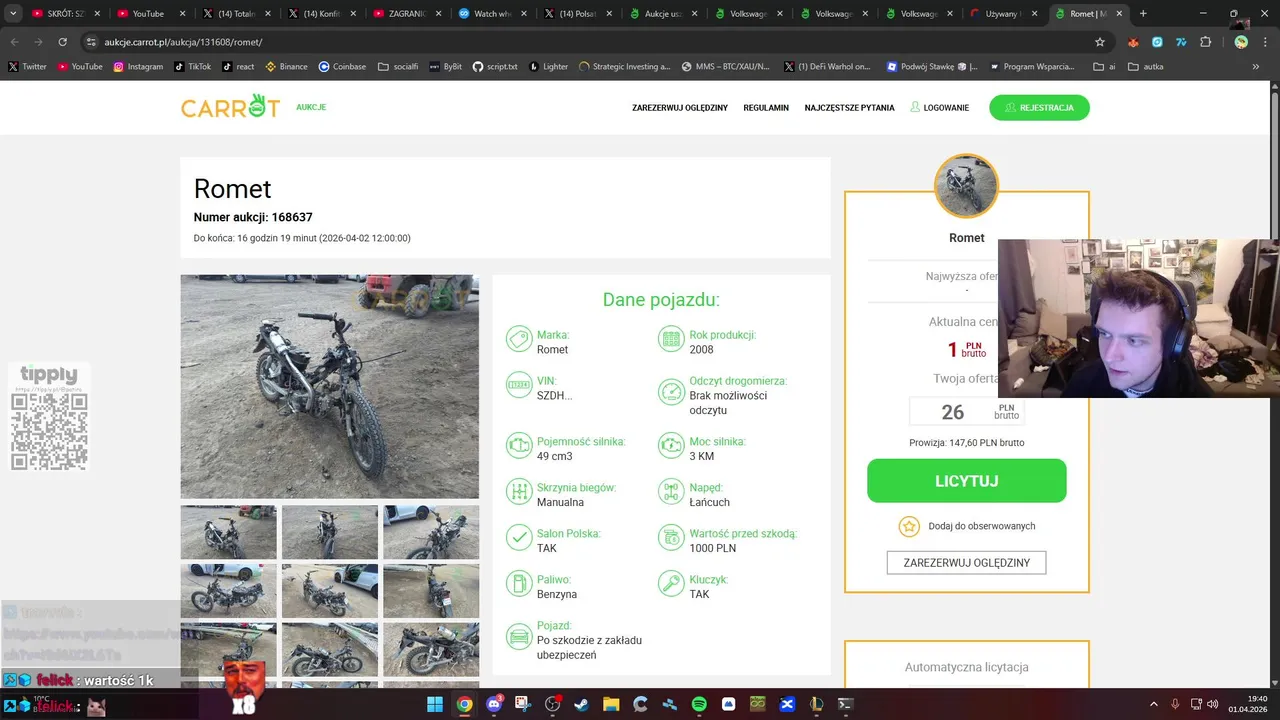The width and height of the screenshot is (1280, 720).
Task: Click the checkmark icon next to Salon Polska
Action: coord(518,537)
